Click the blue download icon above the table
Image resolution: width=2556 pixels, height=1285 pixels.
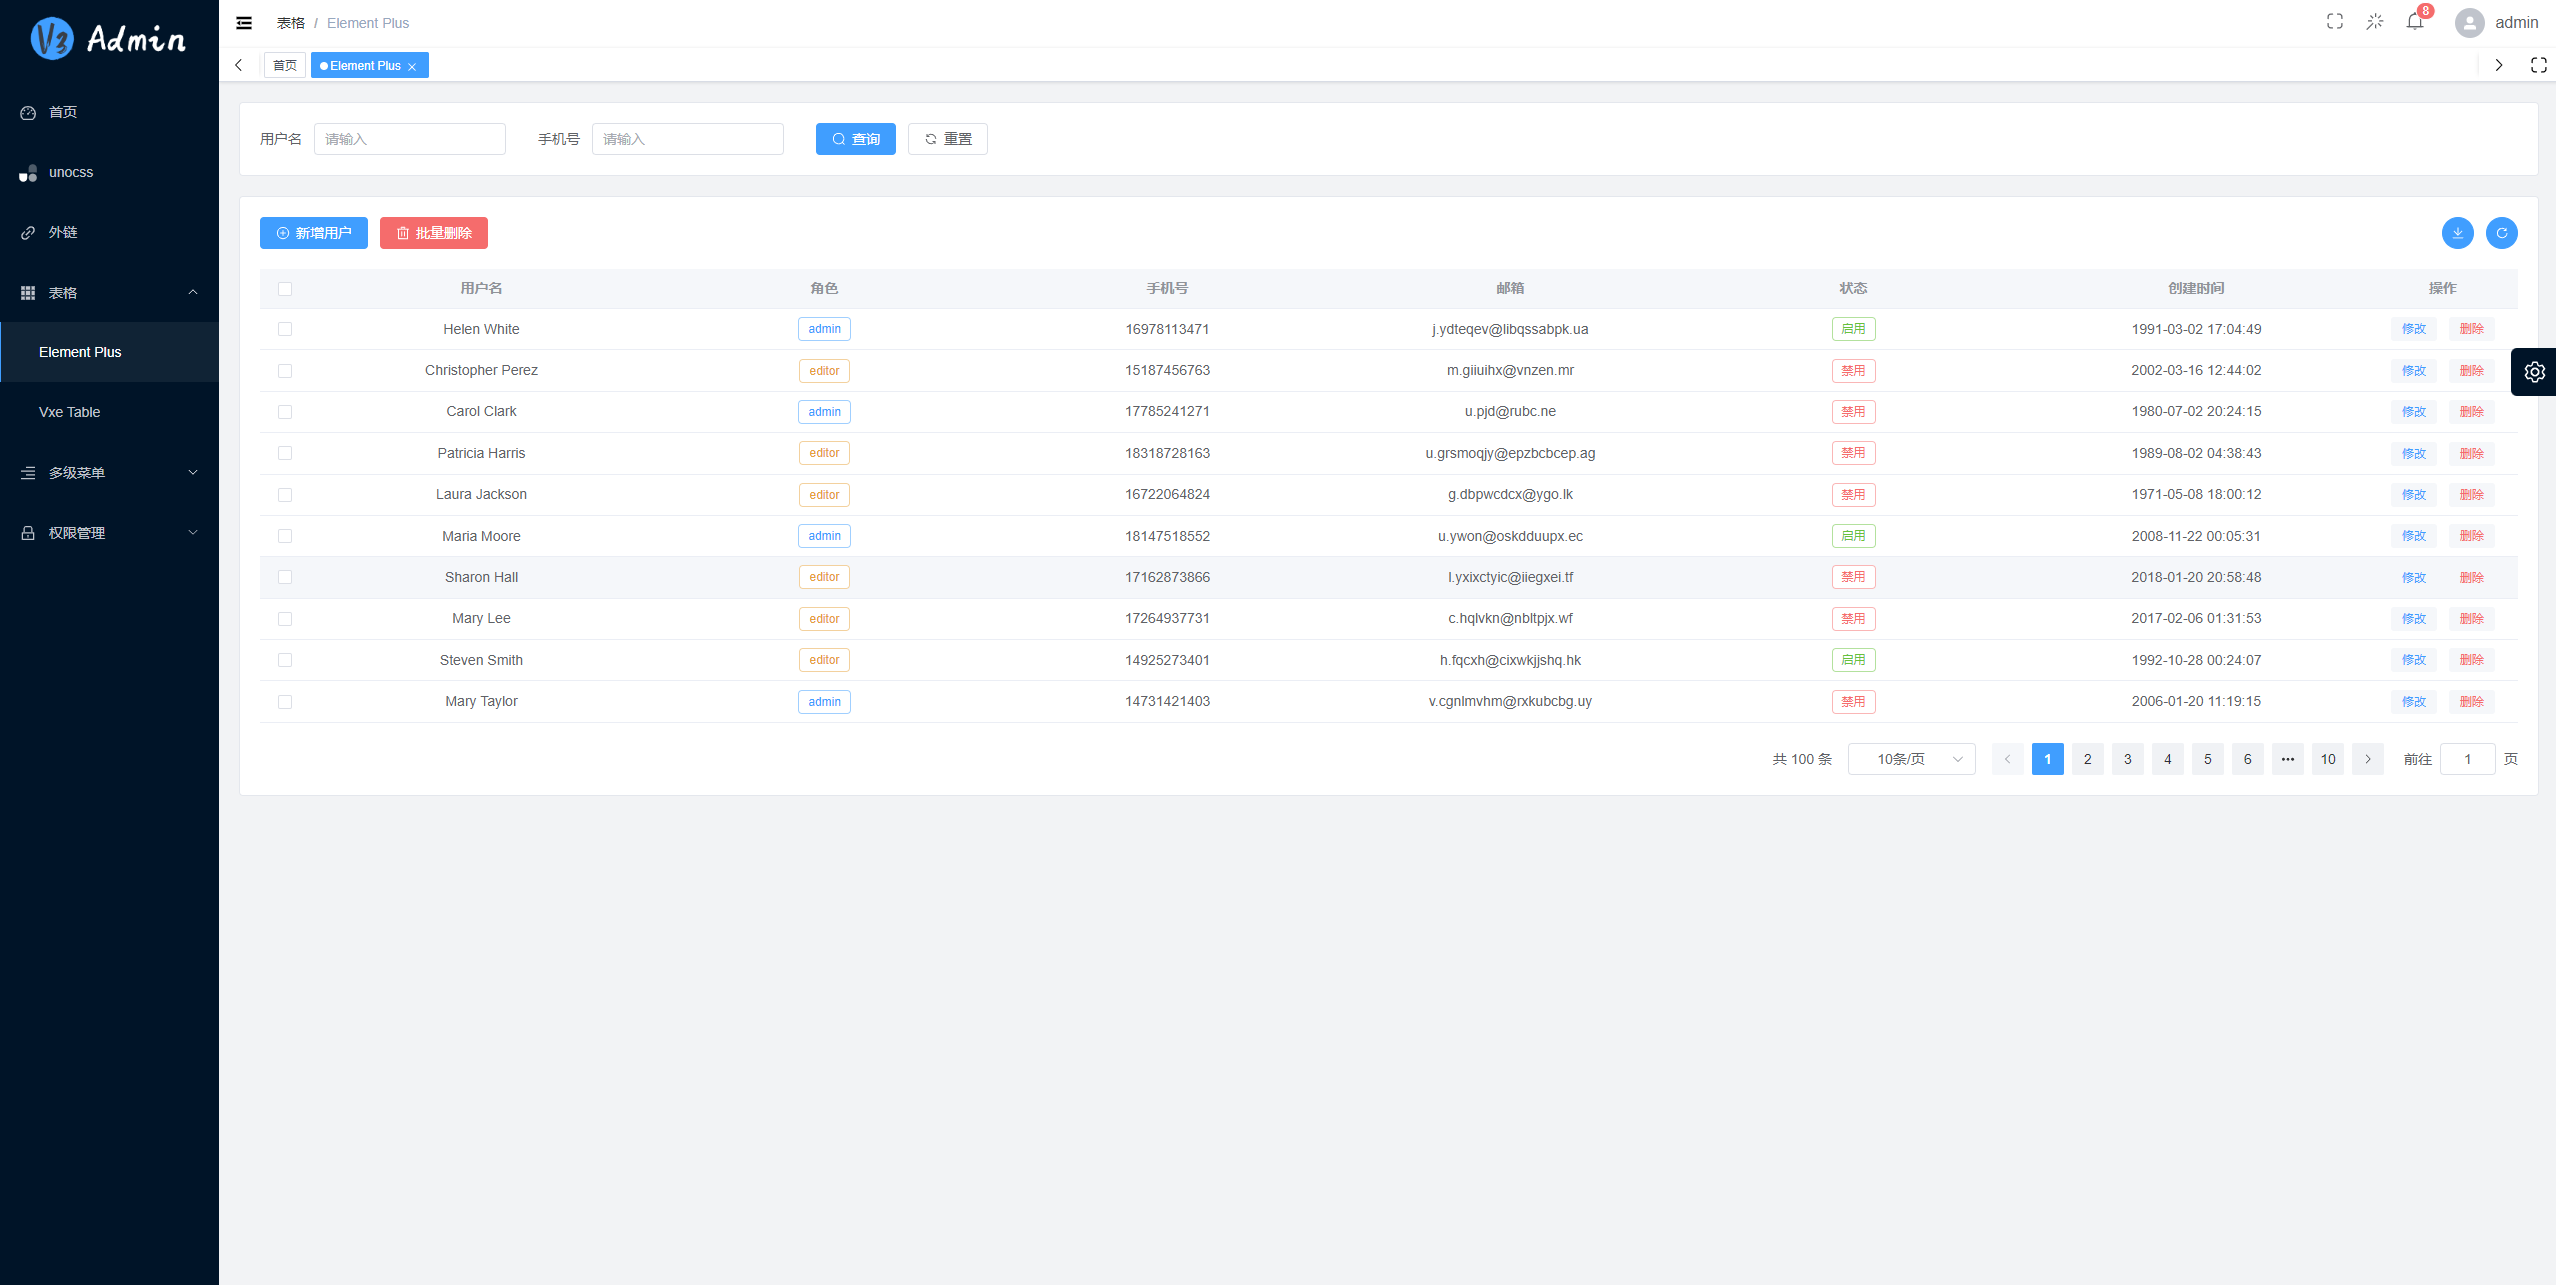point(2457,233)
